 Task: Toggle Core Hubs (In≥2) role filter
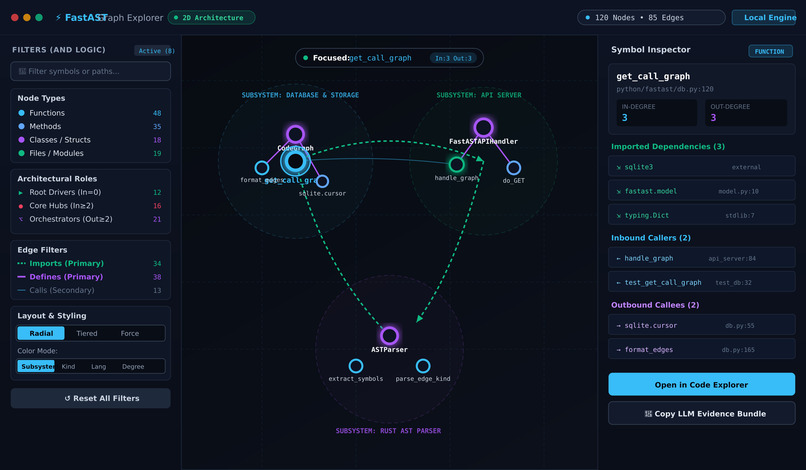coord(90,205)
